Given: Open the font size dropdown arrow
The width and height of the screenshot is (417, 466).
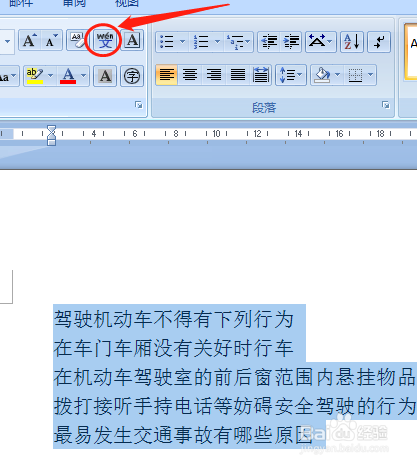Looking at the screenshot, I should pos(7,41).
